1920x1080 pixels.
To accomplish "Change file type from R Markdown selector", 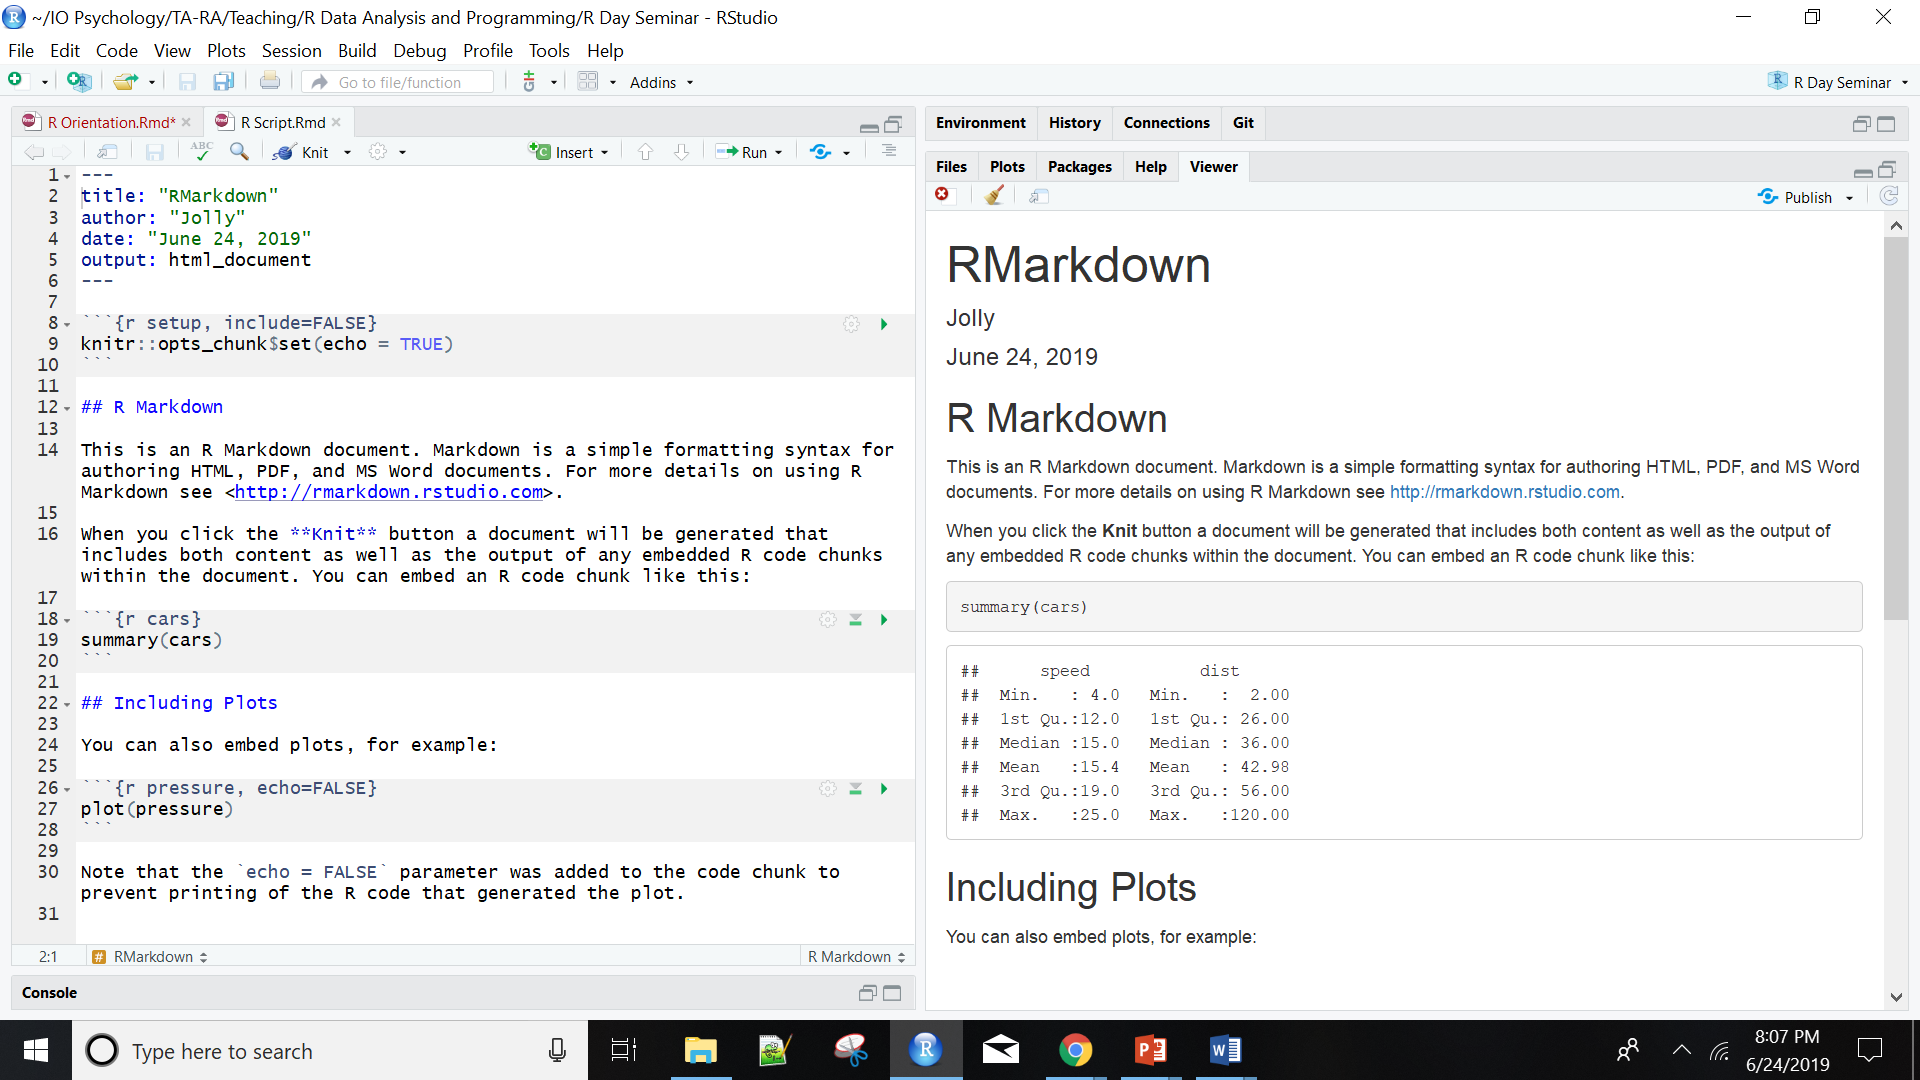I will [x=856, y=957].
